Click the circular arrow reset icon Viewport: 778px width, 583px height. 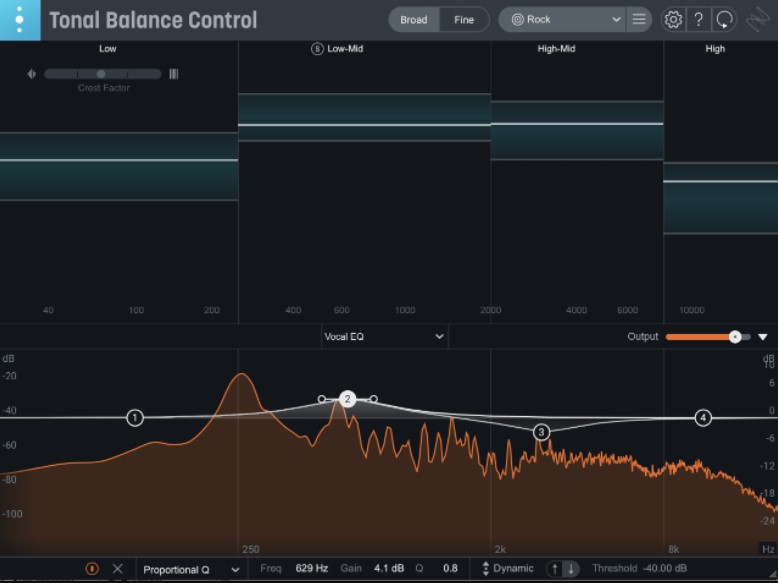(x=724, y=20)
